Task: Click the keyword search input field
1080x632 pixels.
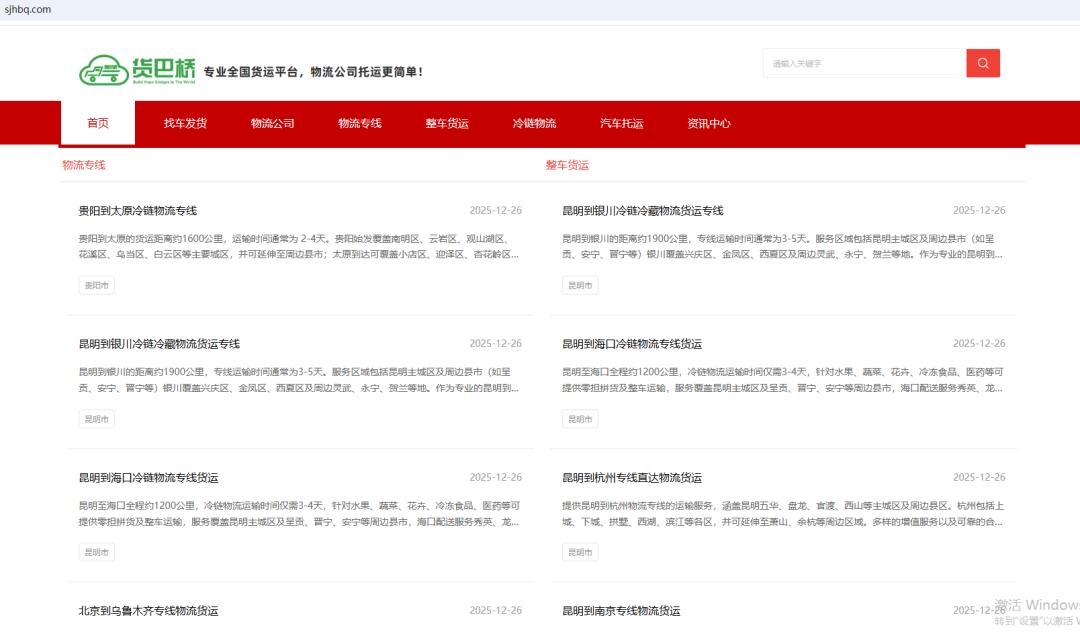Action: click(863, 63)
